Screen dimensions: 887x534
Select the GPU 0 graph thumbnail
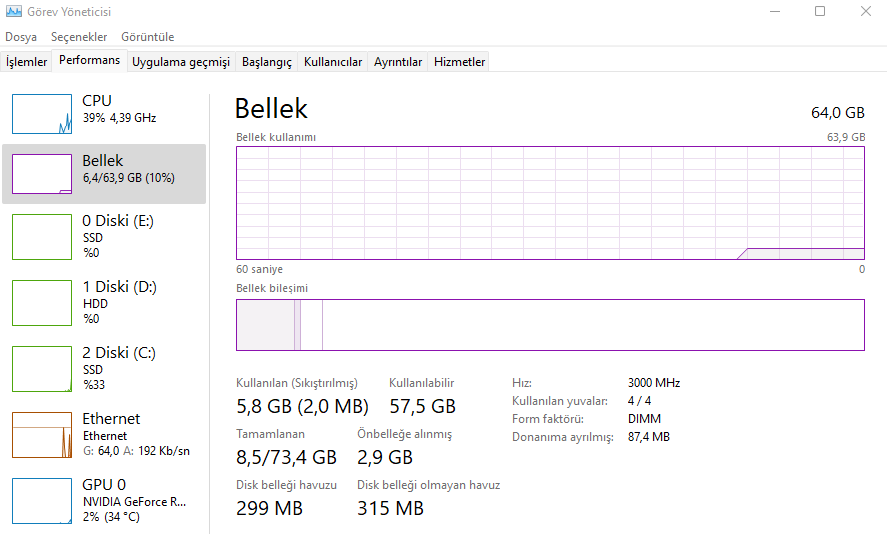pyautogui.click(x=42, y=500)
